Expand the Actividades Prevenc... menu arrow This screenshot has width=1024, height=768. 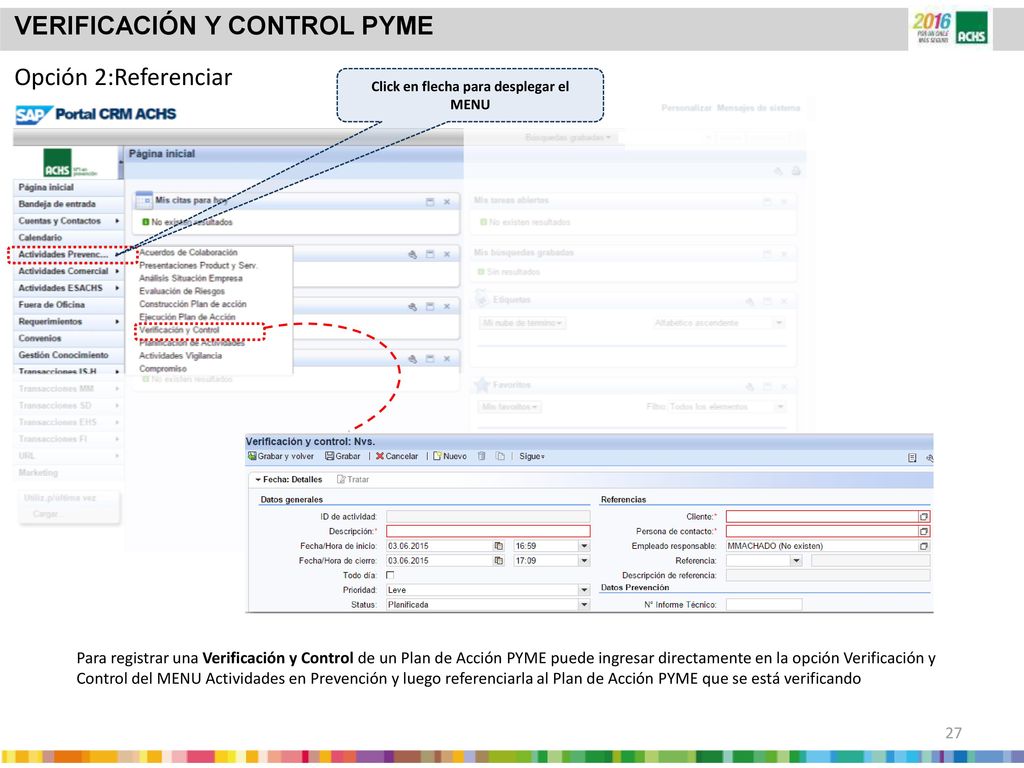117,255
